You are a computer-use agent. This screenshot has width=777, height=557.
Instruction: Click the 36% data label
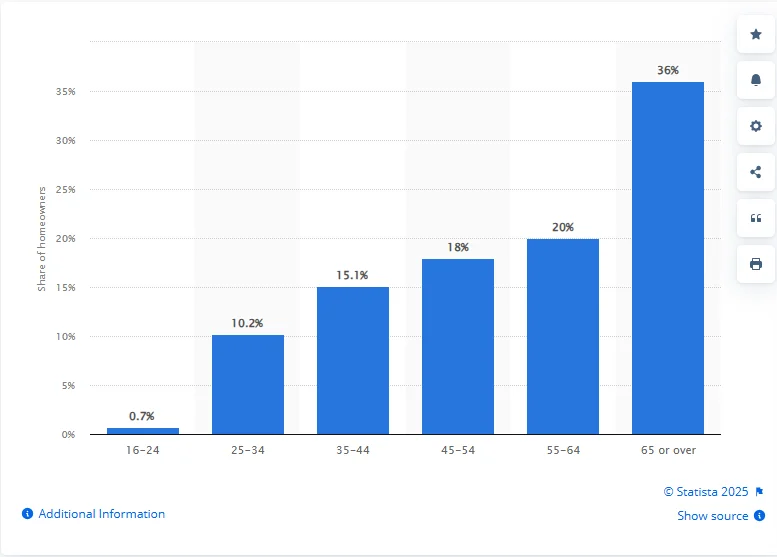click(x=668, y=70)
